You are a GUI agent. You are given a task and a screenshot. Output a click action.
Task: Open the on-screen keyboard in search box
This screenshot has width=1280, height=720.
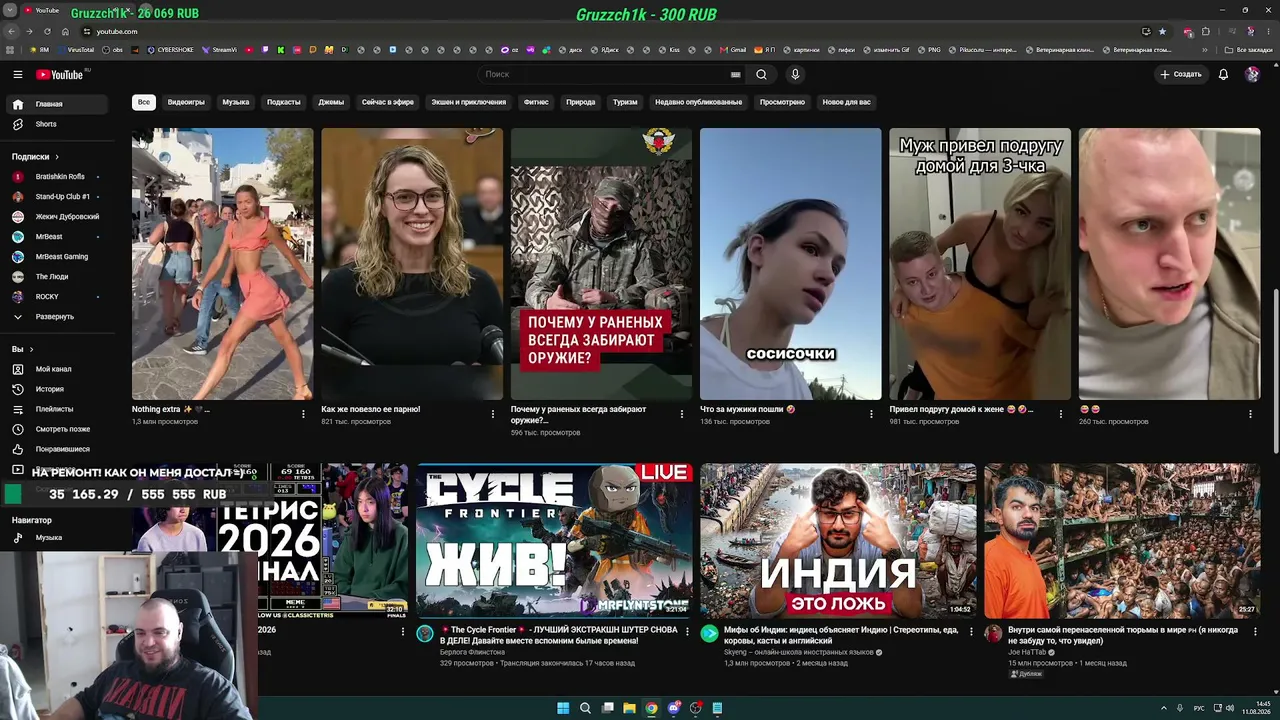(x=736, y=74)
